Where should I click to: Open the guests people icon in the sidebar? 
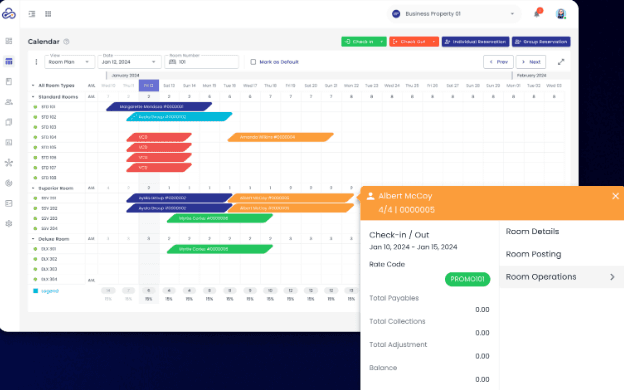(x=9, y=102)
